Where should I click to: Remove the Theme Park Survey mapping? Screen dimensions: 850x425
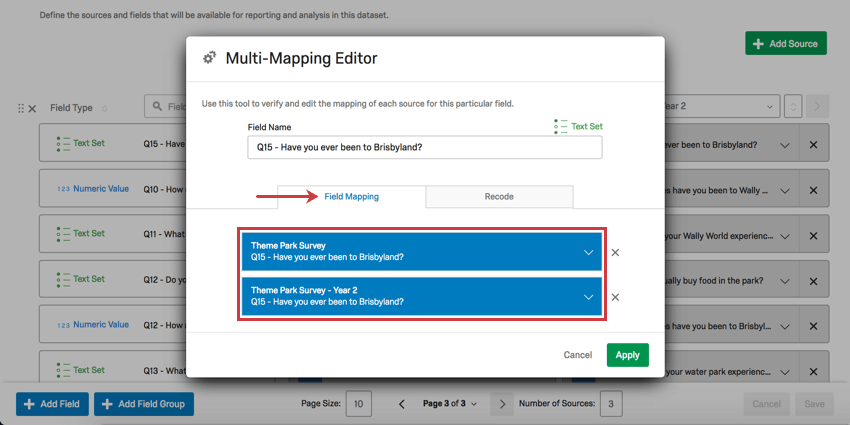[615, 252]
